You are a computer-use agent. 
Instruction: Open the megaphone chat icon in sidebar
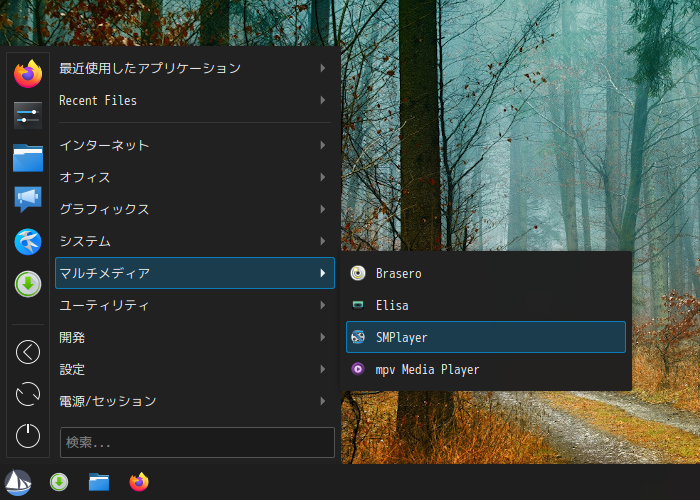pos(28,199)
